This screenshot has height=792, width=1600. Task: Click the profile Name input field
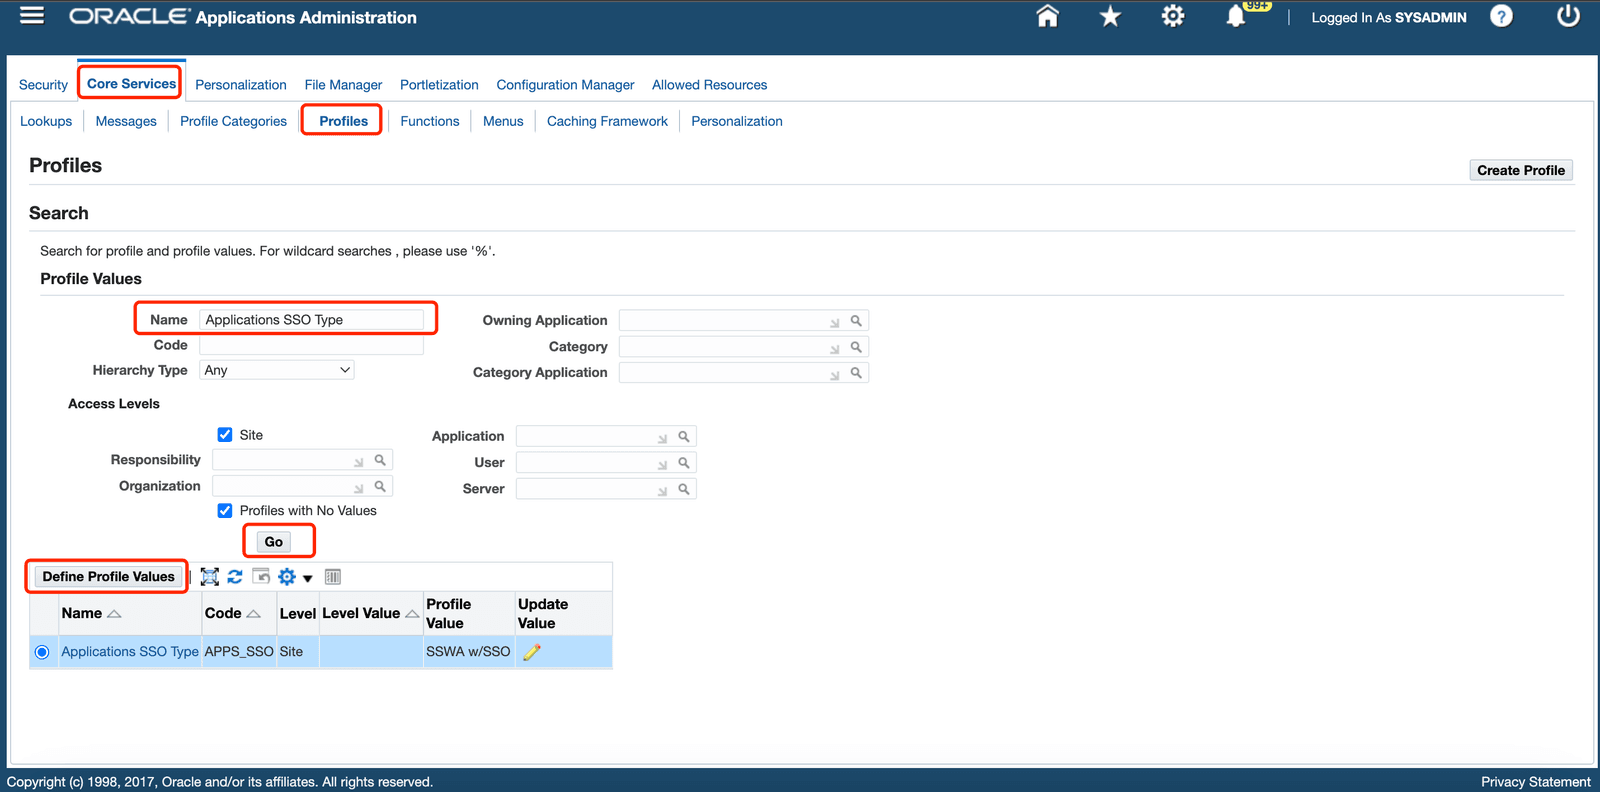coord(311,320)
